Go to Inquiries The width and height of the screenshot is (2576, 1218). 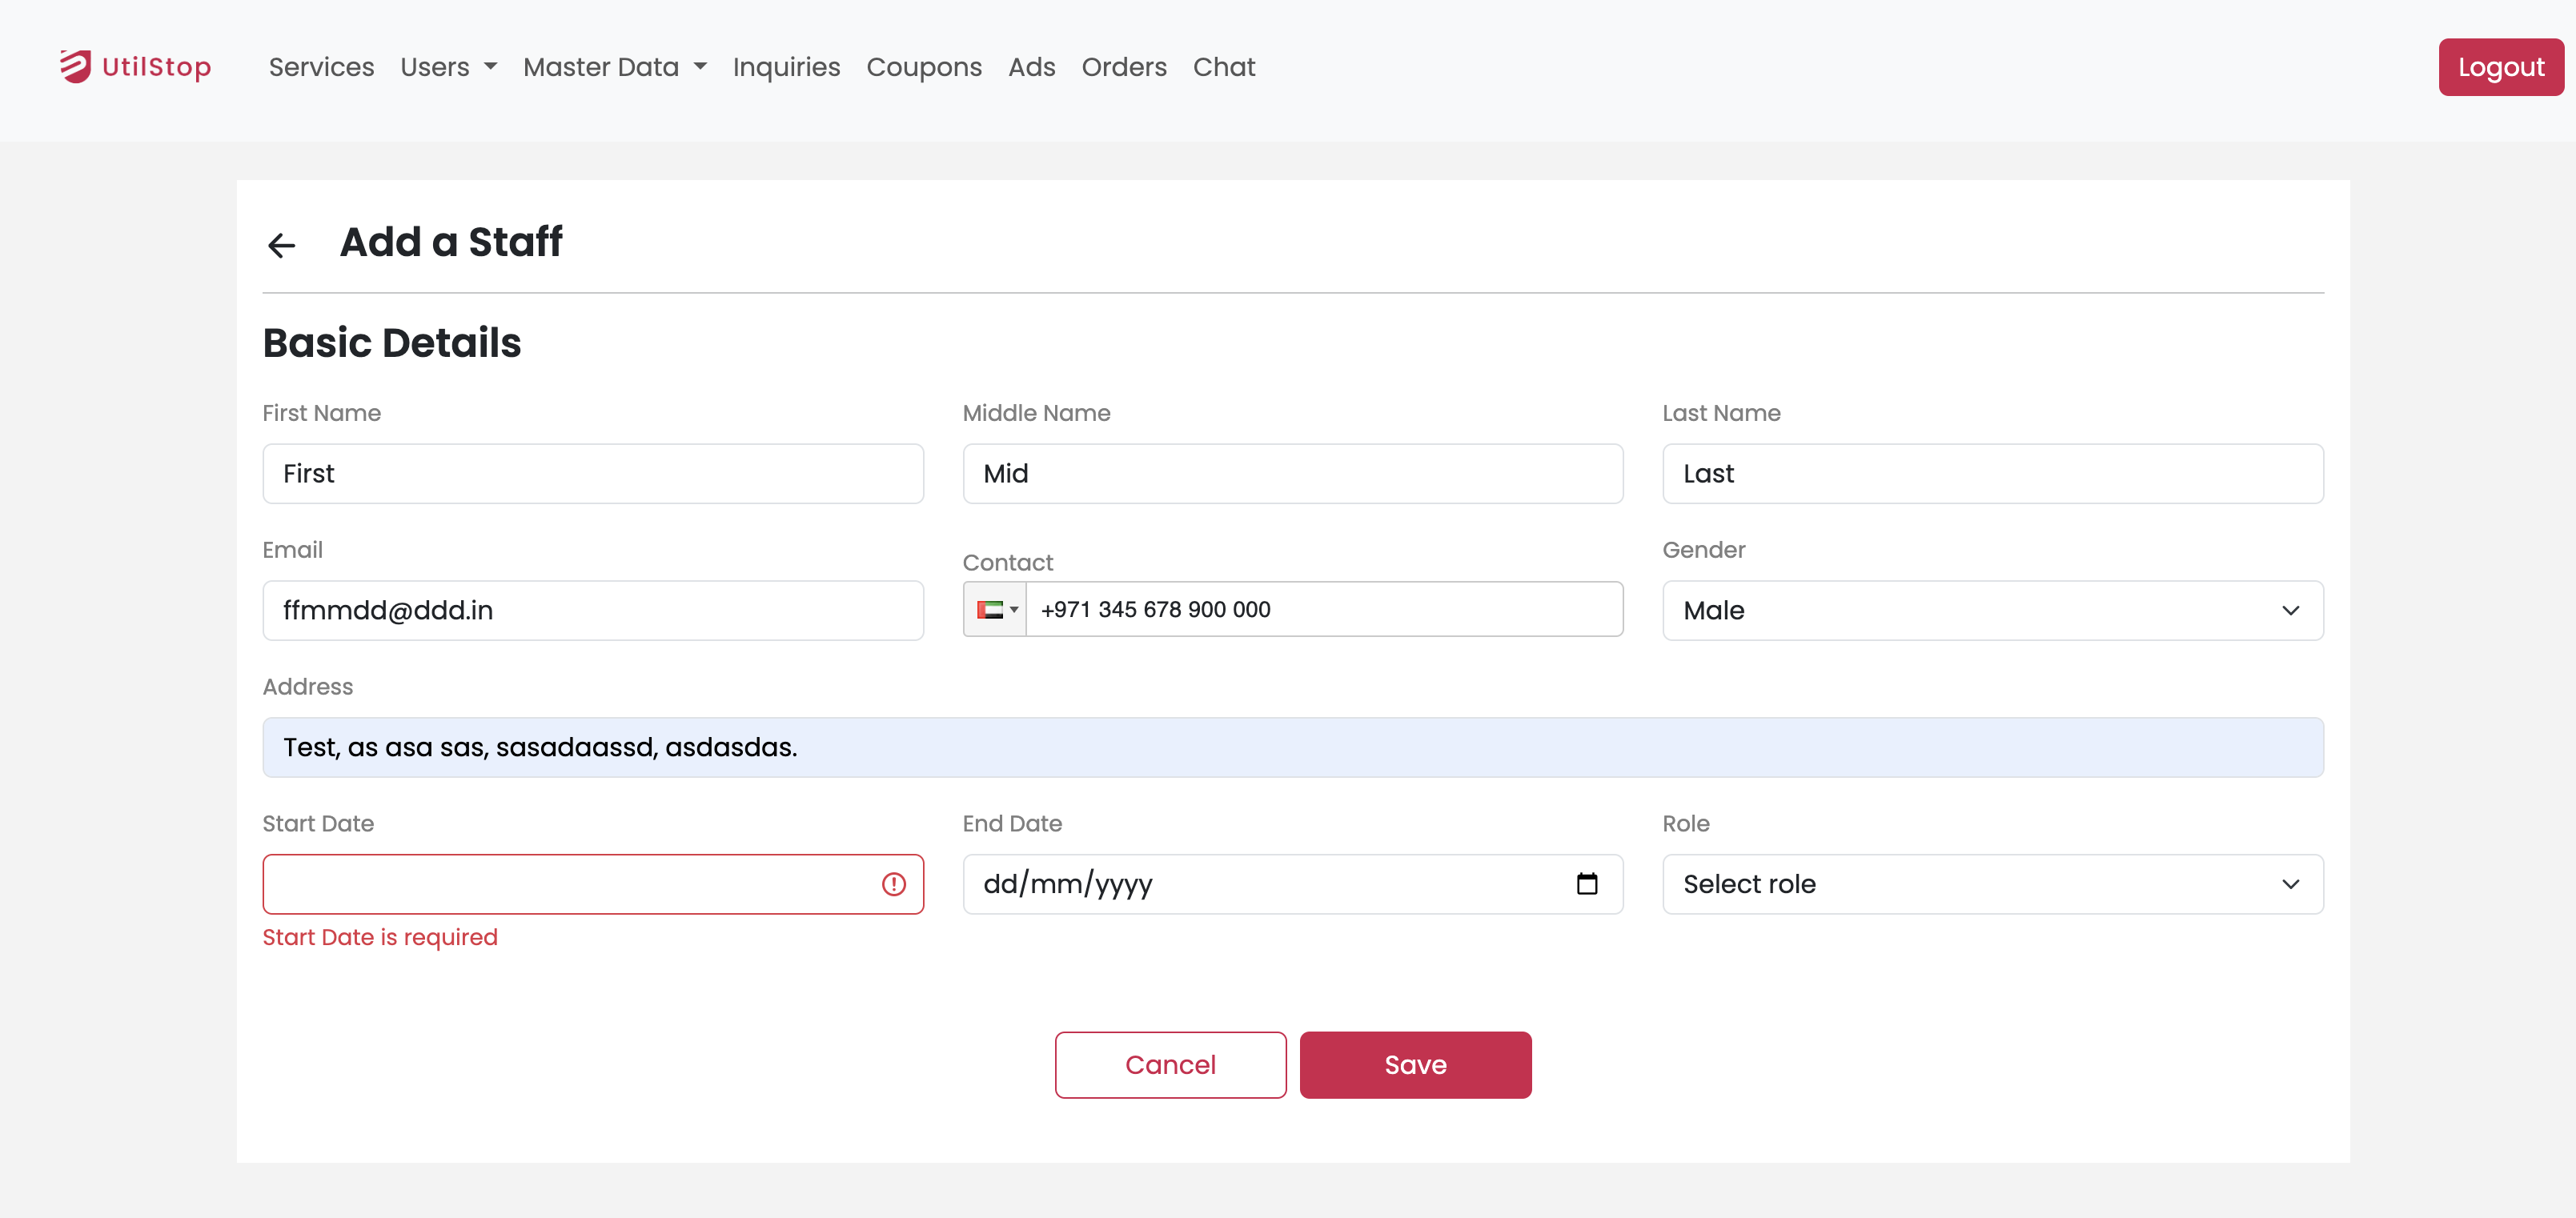(x=786, y=67)
